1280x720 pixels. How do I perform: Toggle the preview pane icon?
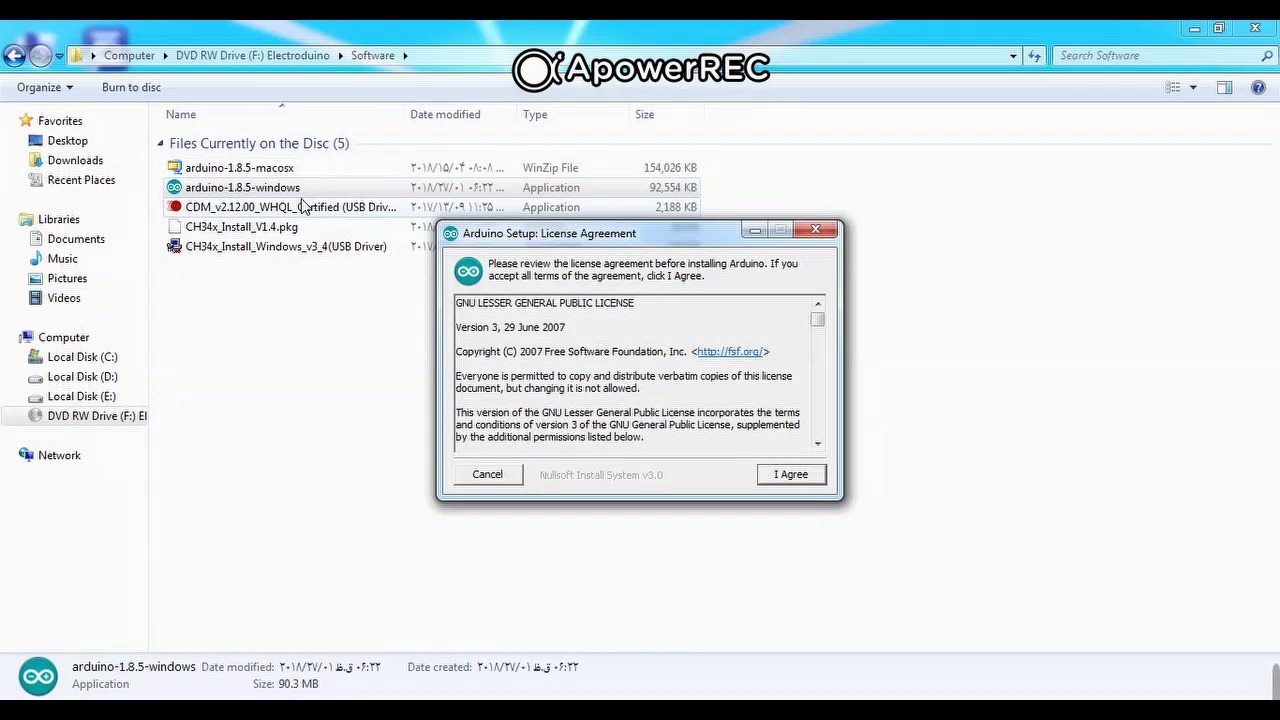1224,88
